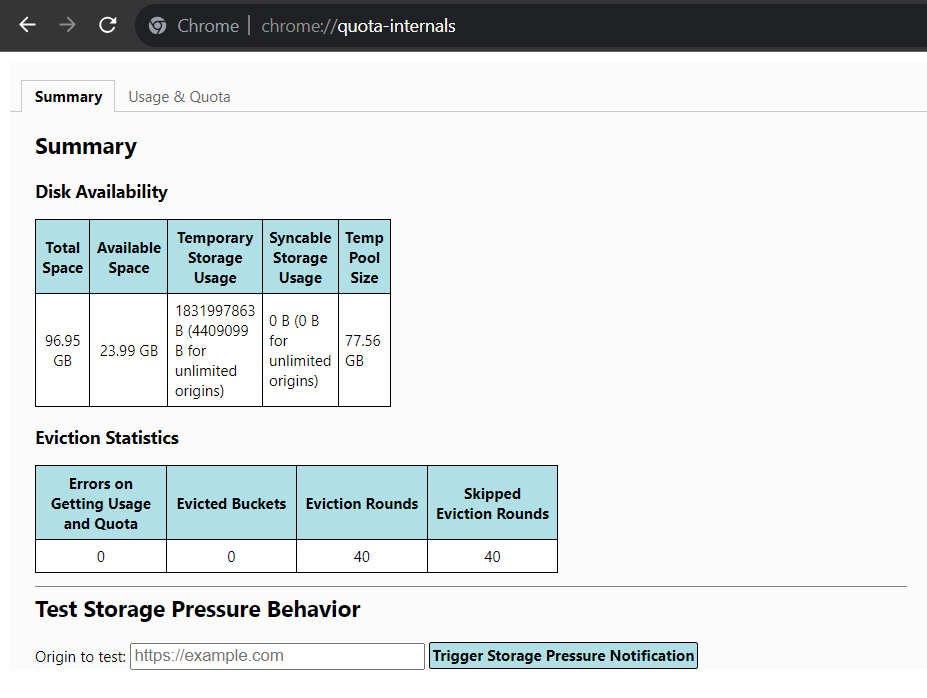Click the Eviction Statistics heading
This screenshot has height=698, width=927.
pos(107,437)
